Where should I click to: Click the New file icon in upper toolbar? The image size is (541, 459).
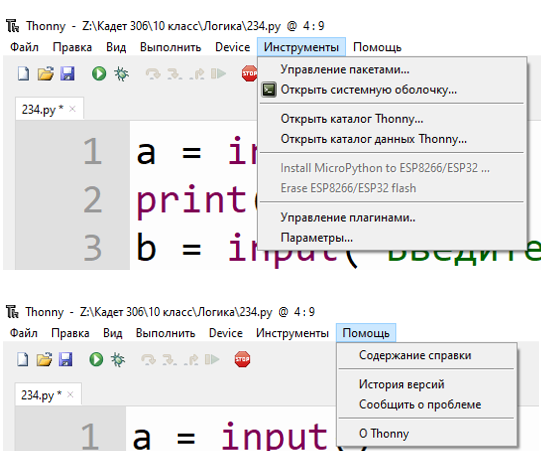point(23,74)
